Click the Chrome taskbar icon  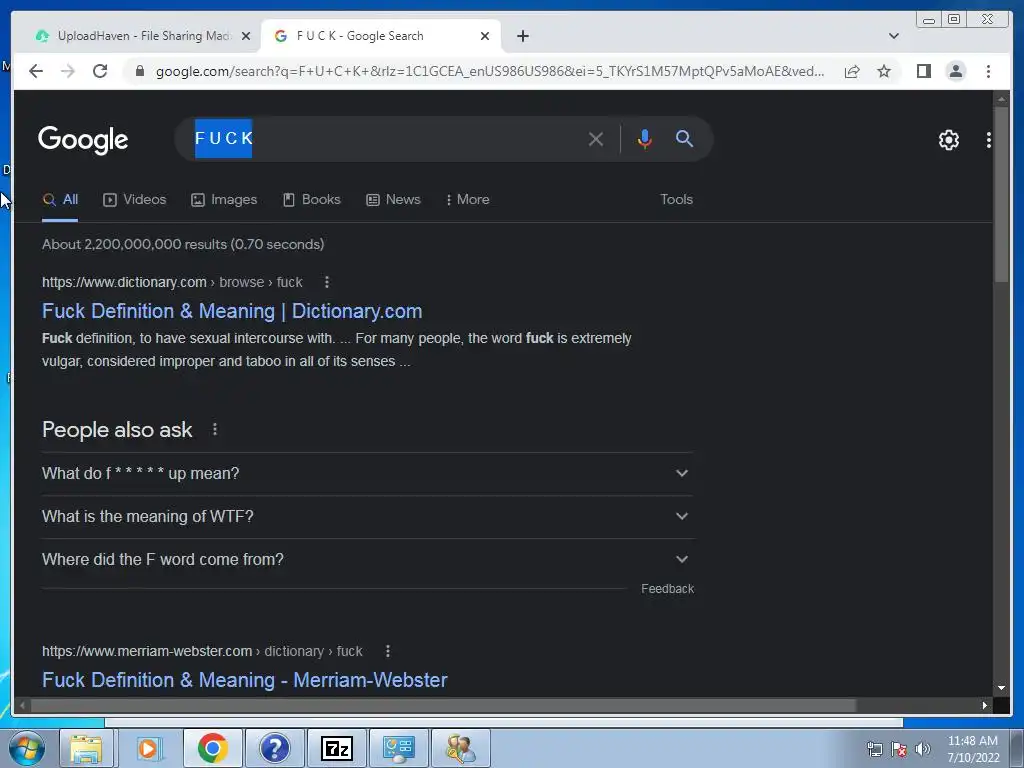point(212,748)
